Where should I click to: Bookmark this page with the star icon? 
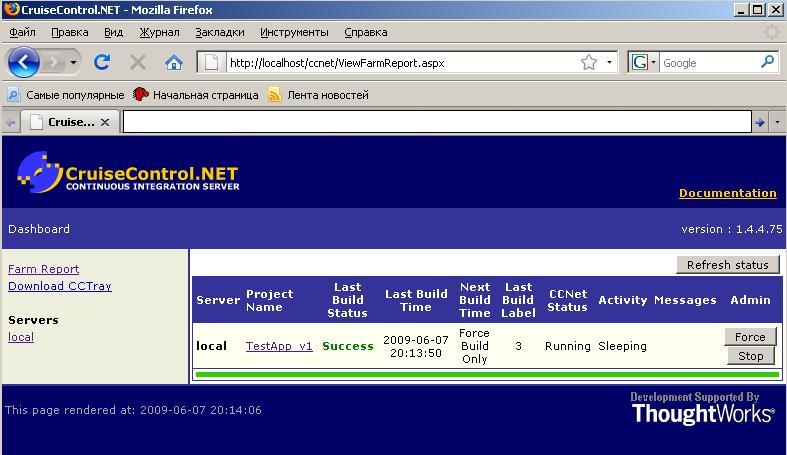pyautogui.click(x=589, y=63)
